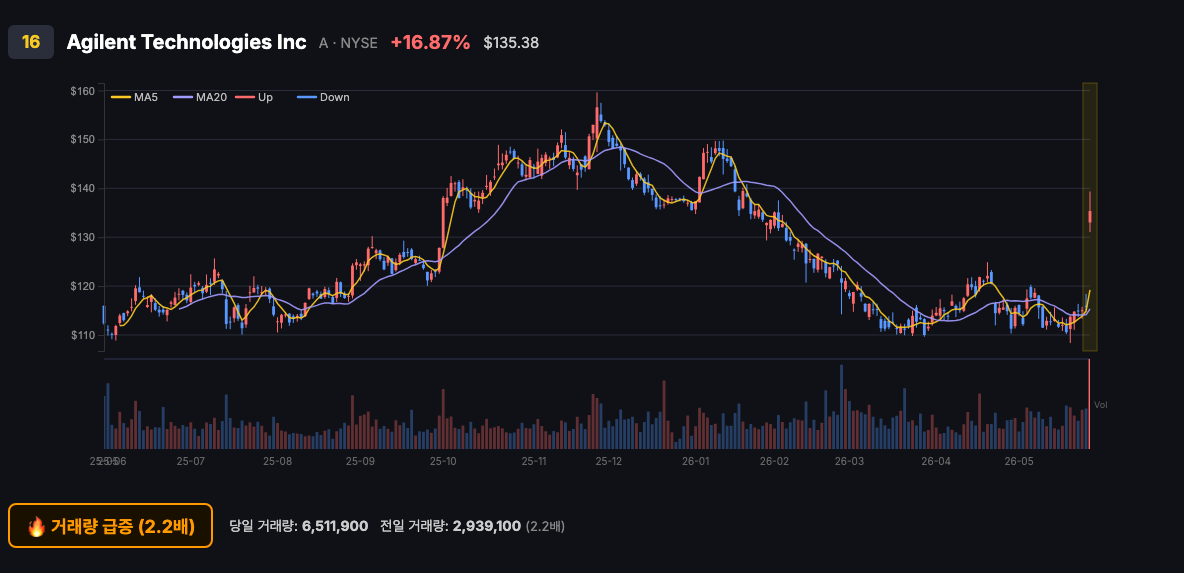Select the Agilent Technologies Inc title
This screenshot has width=1184, height=573.
187,42
